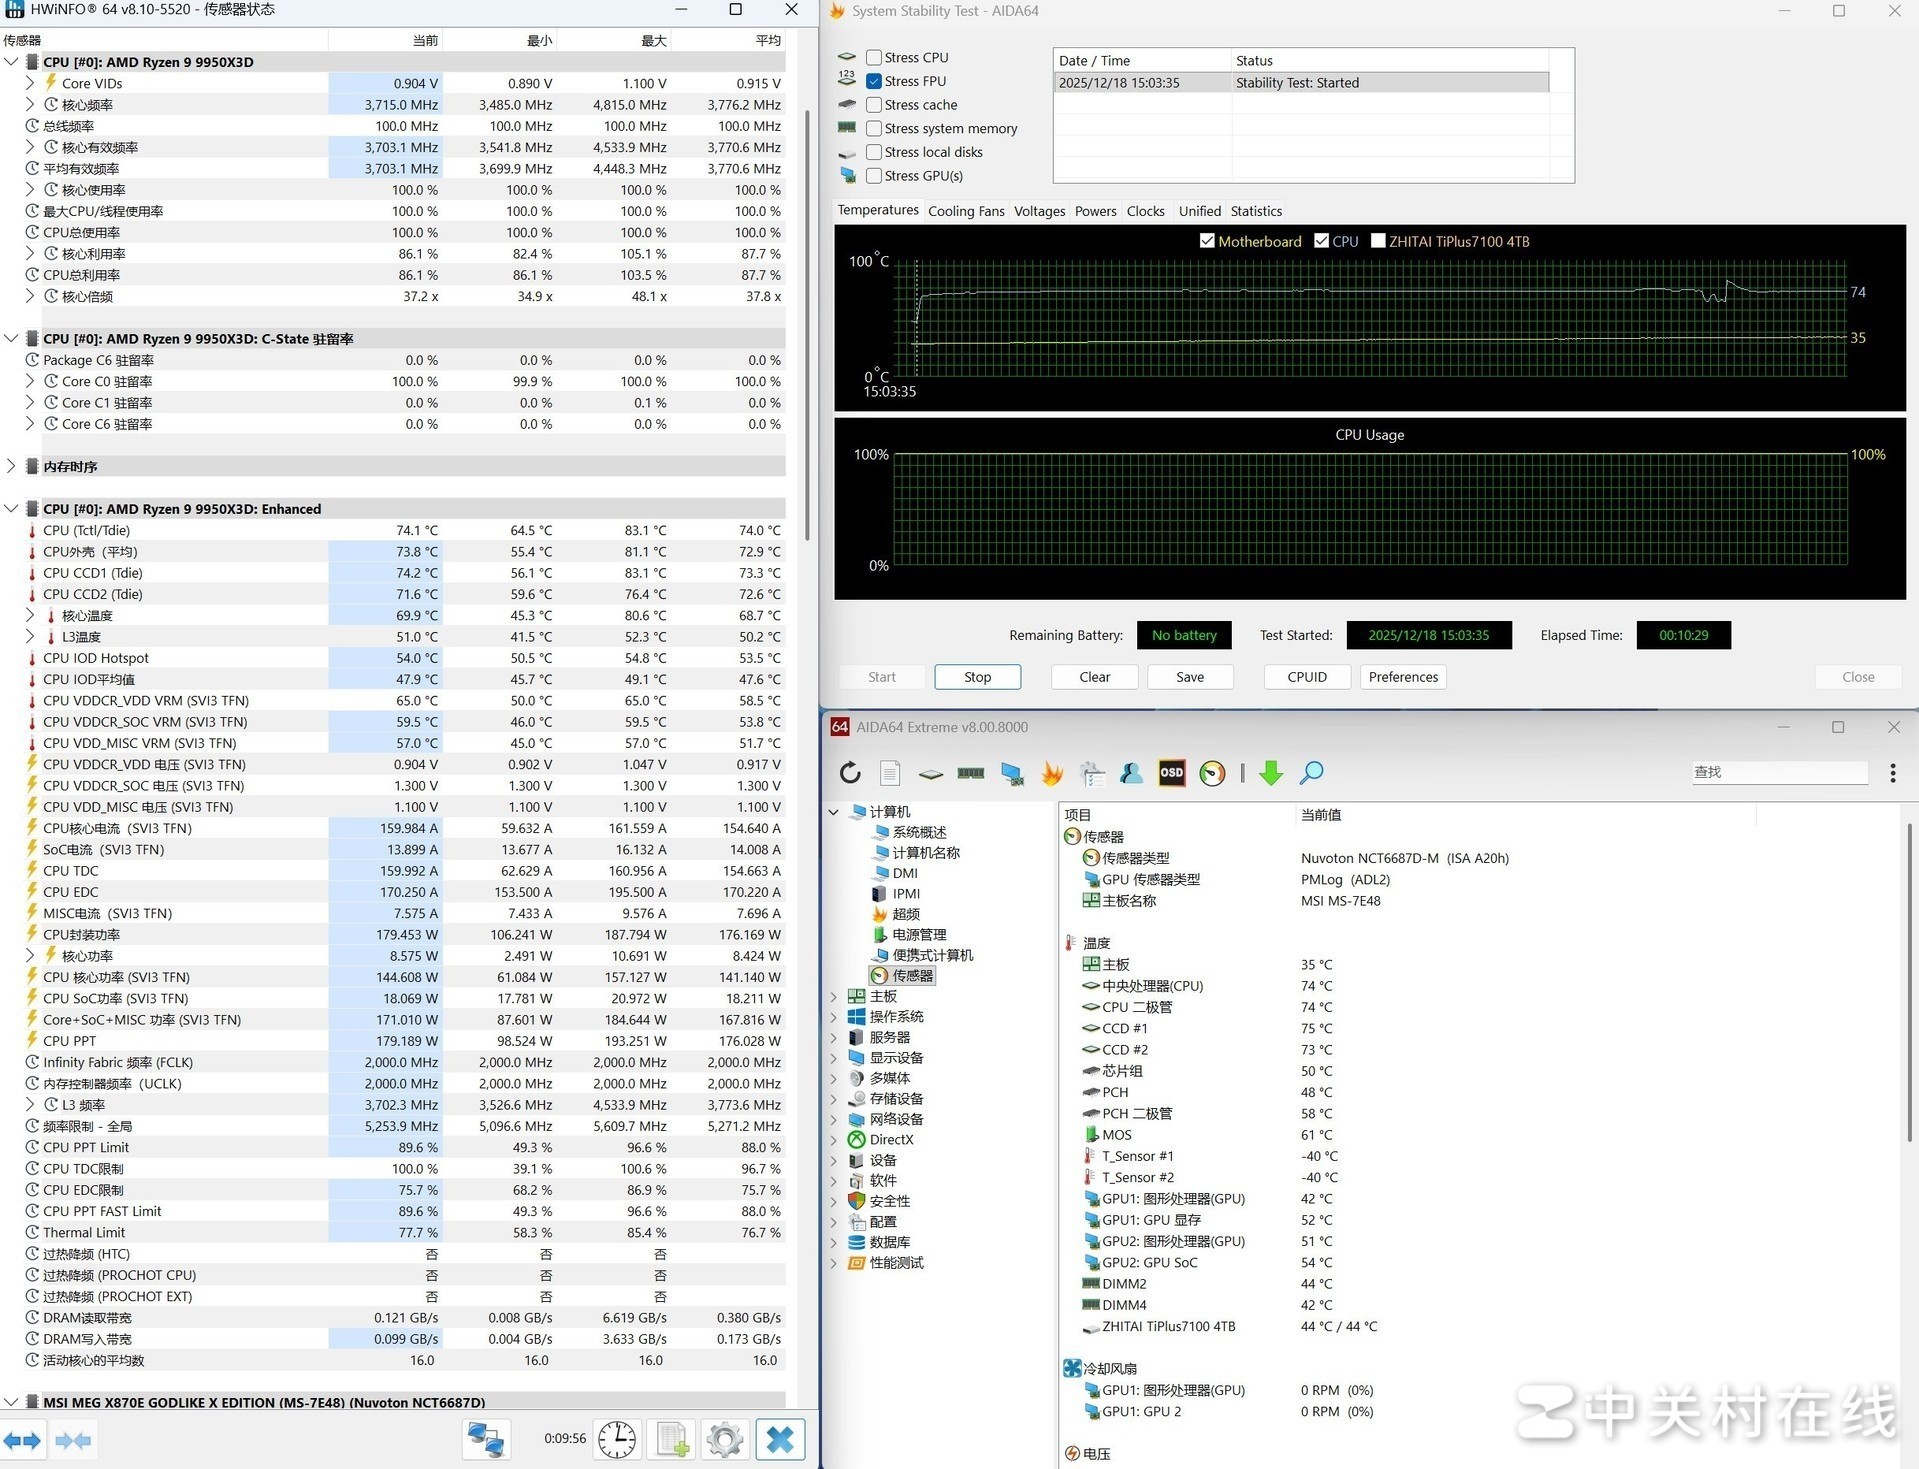Click the 查找 search field in AIDA64

1778,772
